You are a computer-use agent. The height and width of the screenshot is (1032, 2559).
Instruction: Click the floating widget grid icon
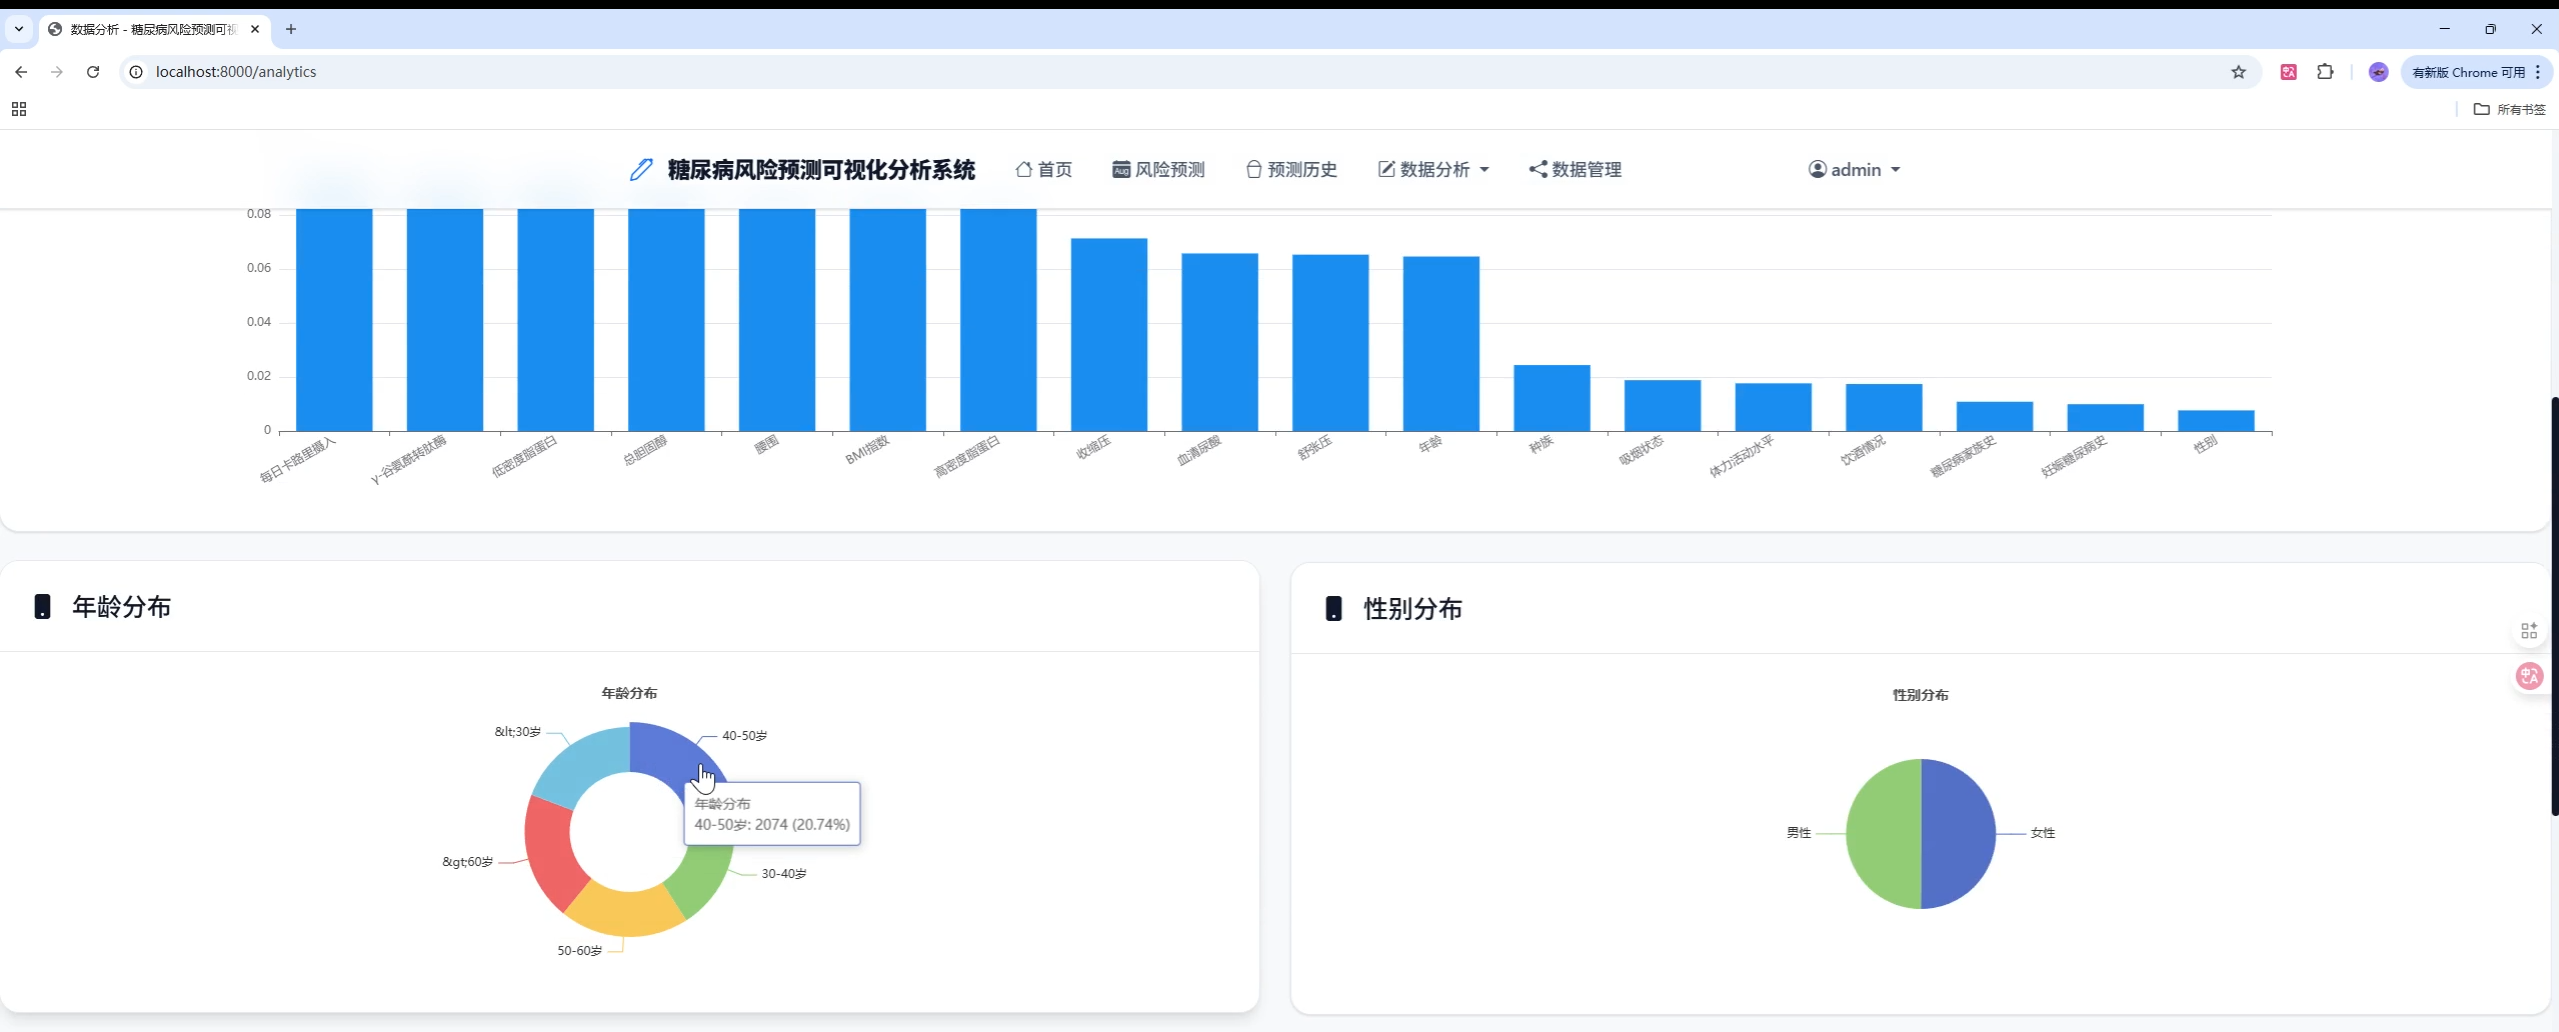(2529, 629)
